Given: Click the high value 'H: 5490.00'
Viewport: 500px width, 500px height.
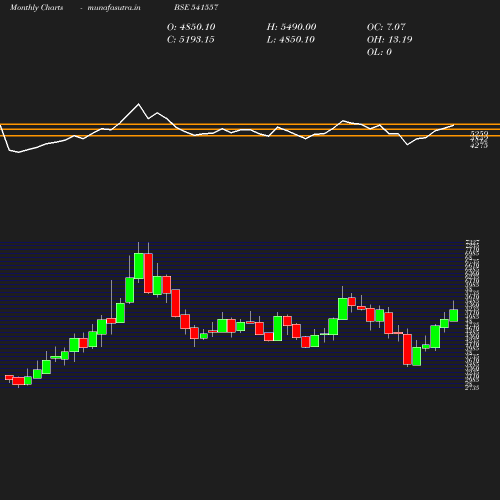Looking at the screenshot, I should pyautogui.click(x=291, y=27).
